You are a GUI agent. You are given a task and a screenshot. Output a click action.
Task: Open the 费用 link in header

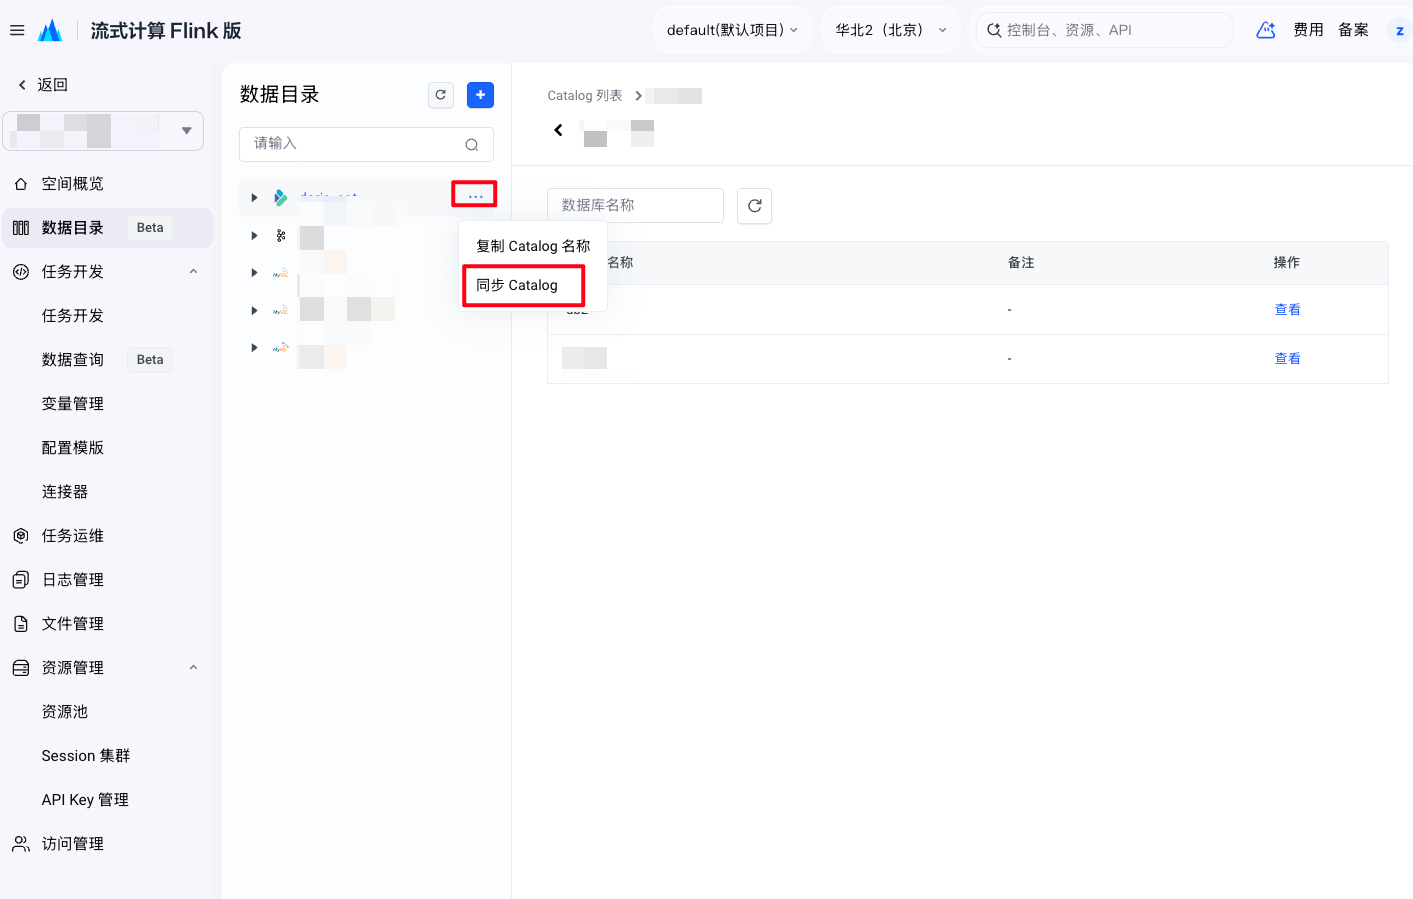pyautogui.click(x=1308, y=30)
